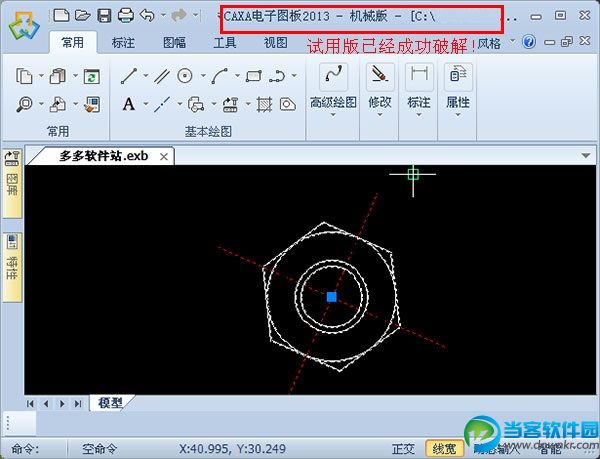Click the blue grip at circle center

332,297
